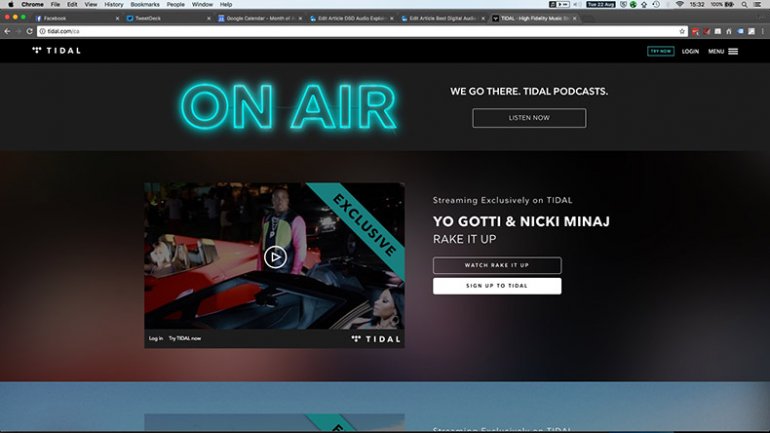Screen dimensions: 770x433
Task: Play the Rake It Up video
Action: click(x=275, y=257)
